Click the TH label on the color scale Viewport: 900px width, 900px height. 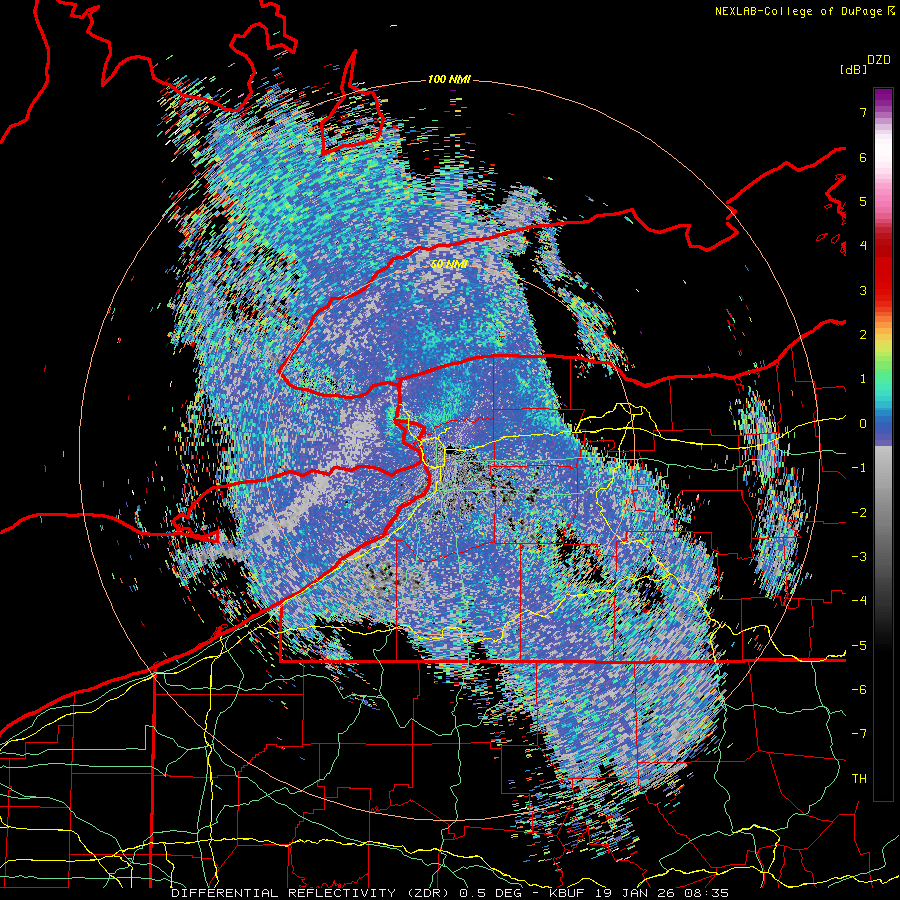[859, 779]
